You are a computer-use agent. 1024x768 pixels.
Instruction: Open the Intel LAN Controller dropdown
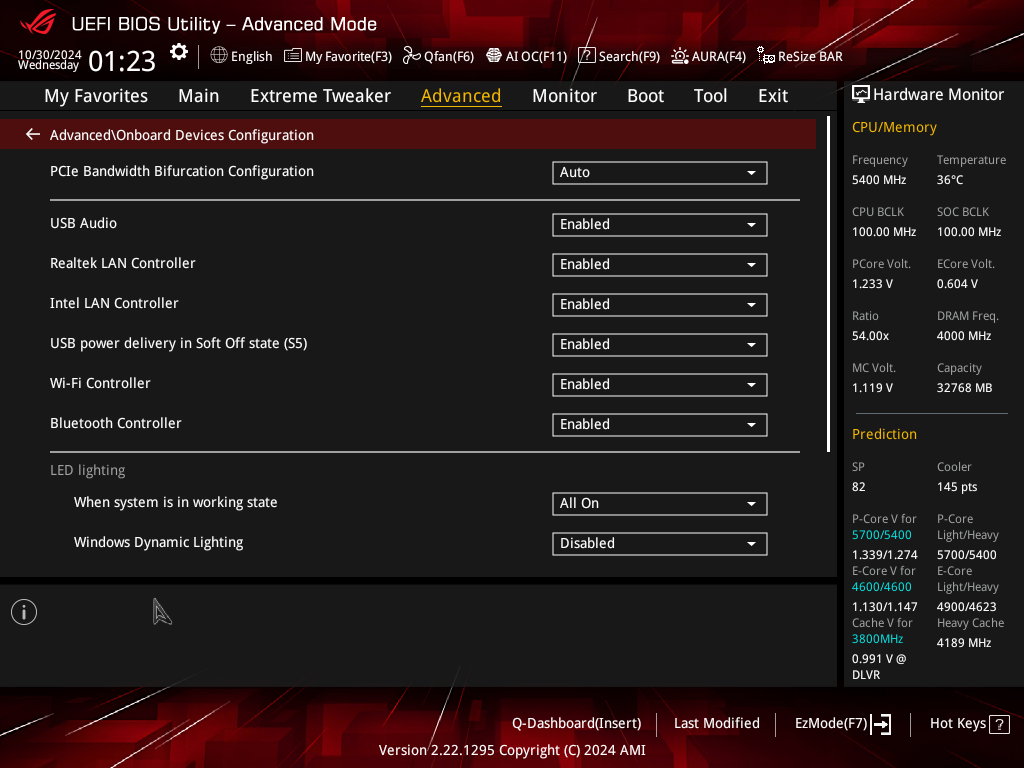click(x=660, y=304)
